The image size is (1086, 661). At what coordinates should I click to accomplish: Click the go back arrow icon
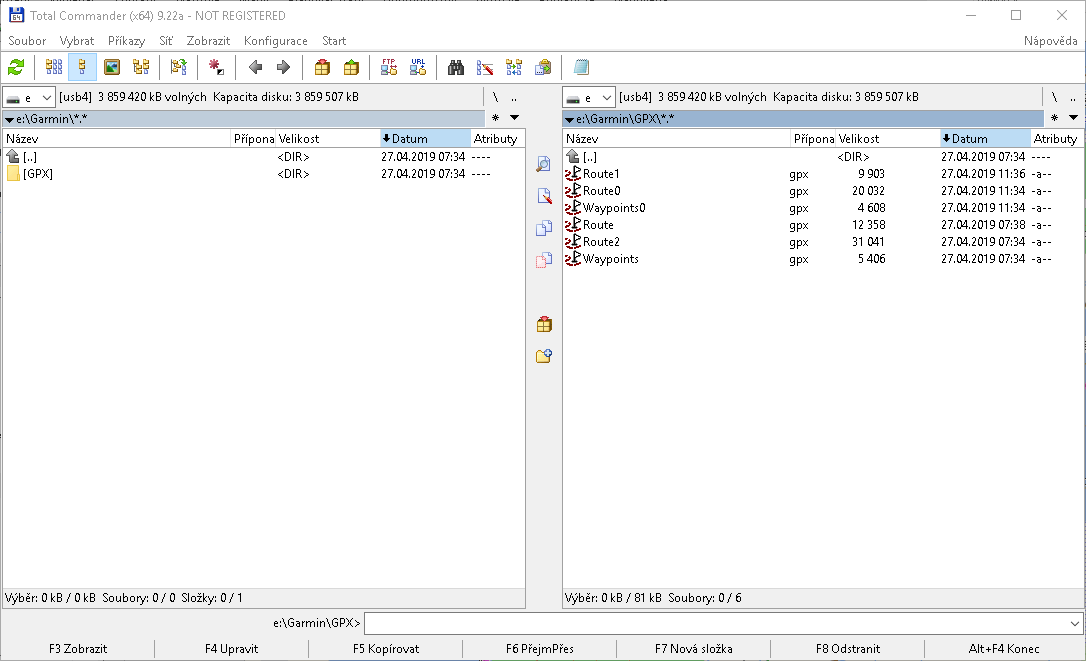point(255,67)
